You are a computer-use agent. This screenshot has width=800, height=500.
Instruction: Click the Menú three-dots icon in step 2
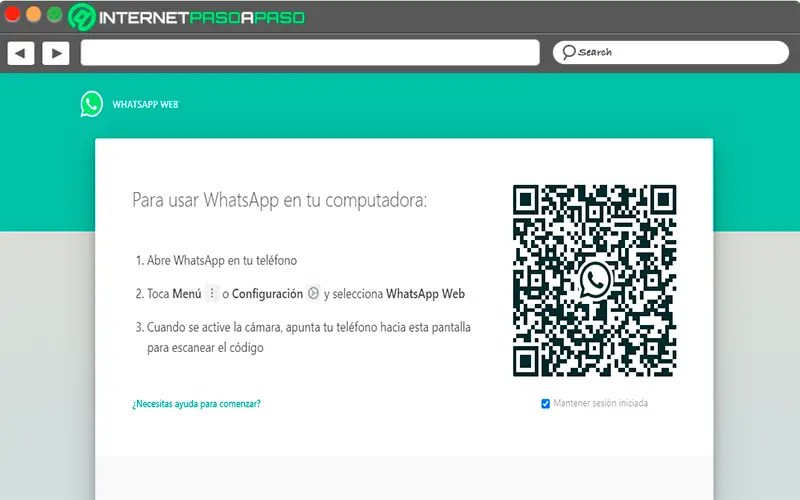click(212, 293)
